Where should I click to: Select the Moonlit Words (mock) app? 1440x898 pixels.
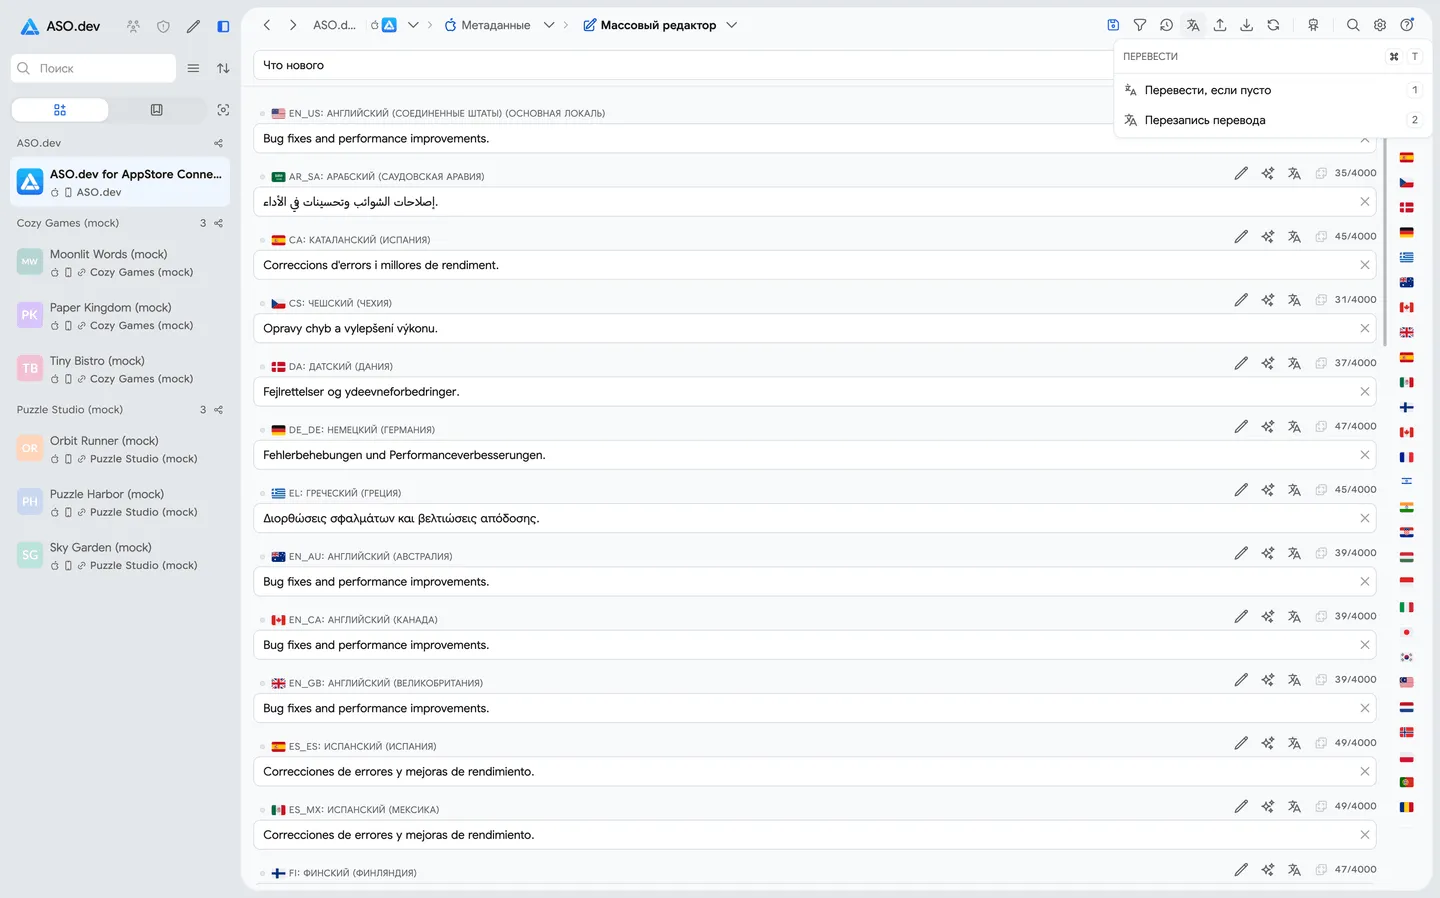click(x=120, y=262)
